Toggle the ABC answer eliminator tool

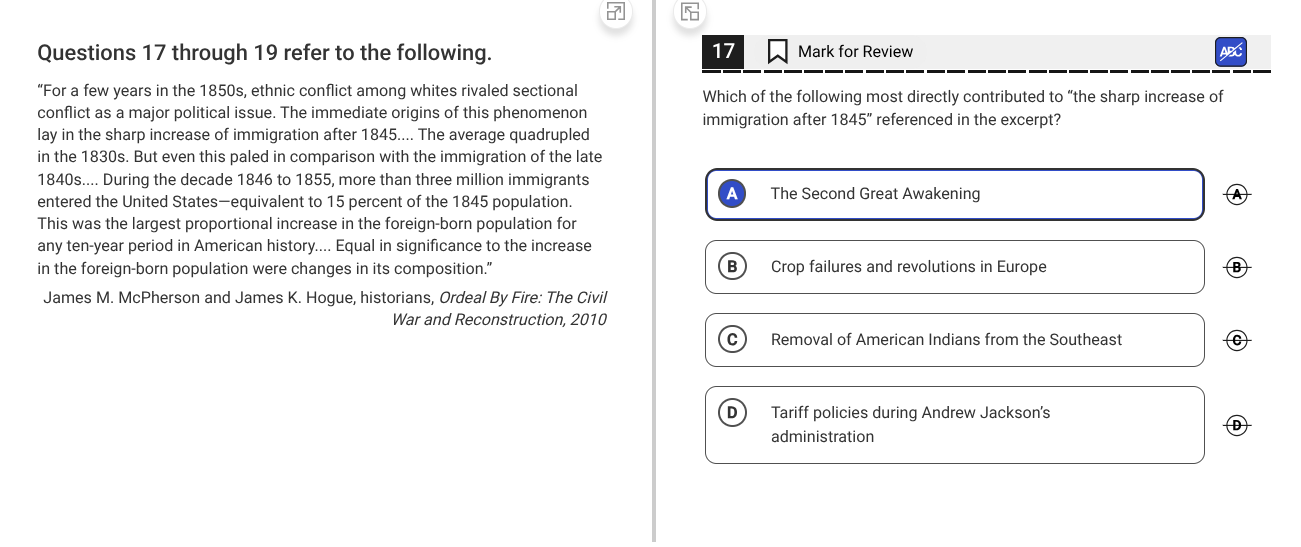1231,52
